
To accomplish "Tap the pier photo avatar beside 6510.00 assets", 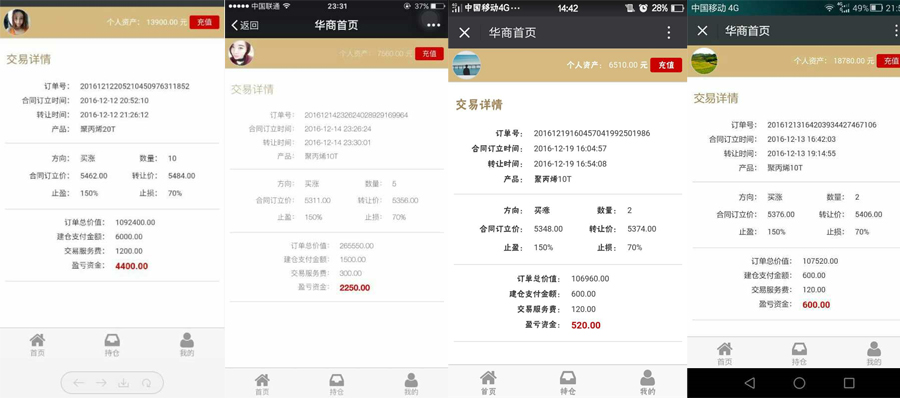I will coord(466,65).
